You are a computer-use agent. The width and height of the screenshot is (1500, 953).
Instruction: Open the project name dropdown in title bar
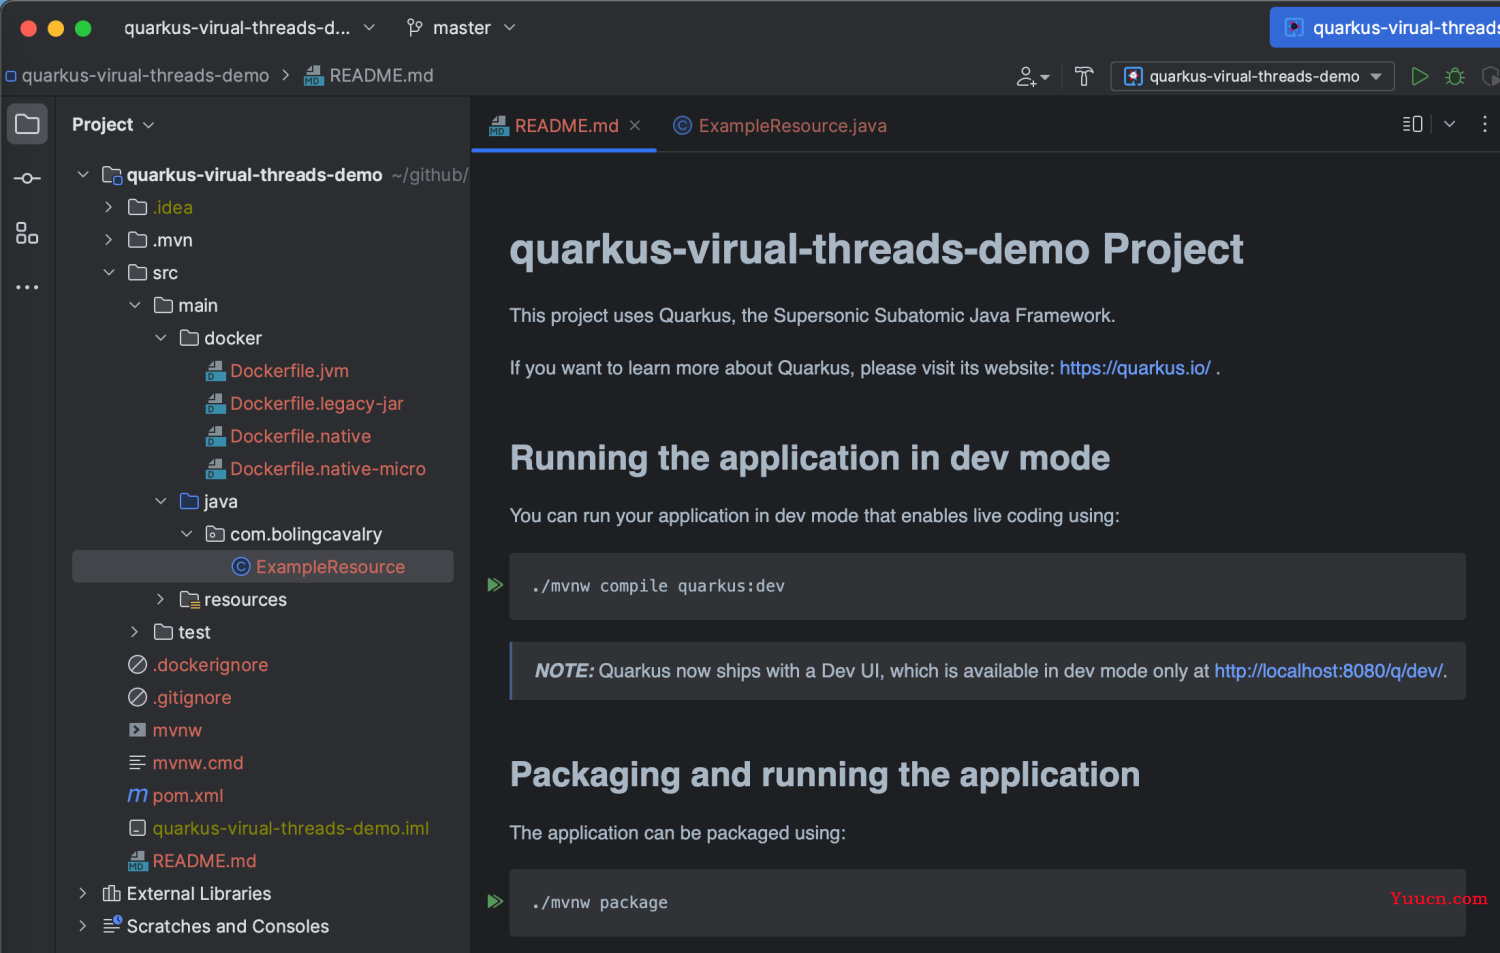click(x=249, y=28)
